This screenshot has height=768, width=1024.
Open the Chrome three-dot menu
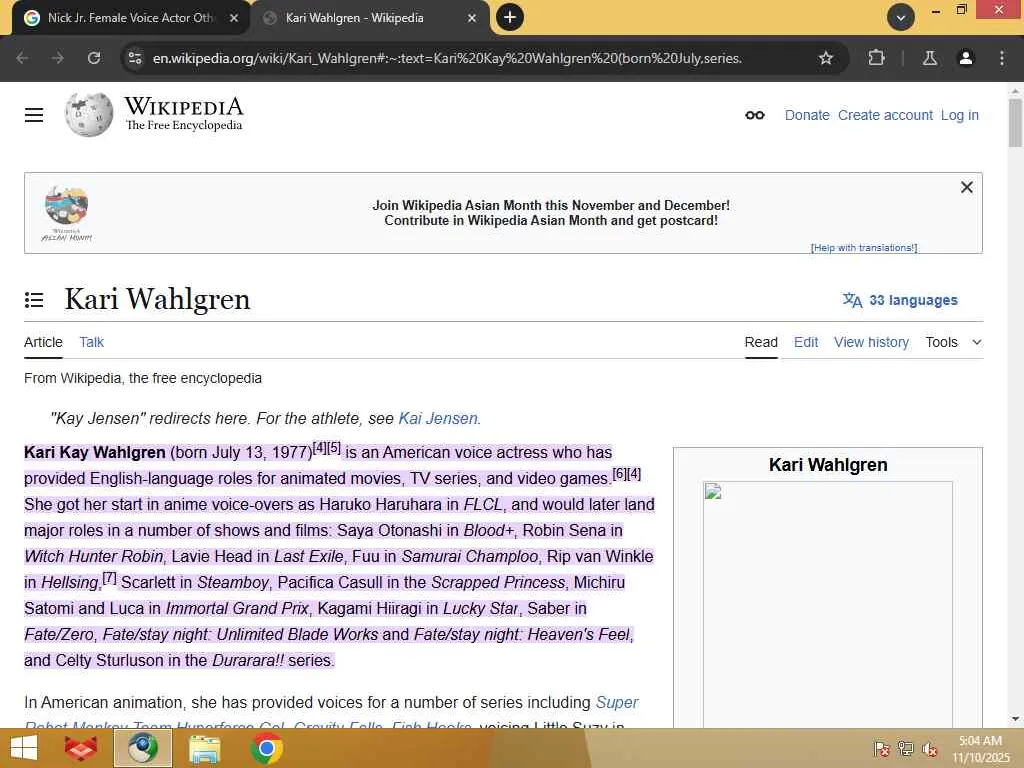point(1002,58)
